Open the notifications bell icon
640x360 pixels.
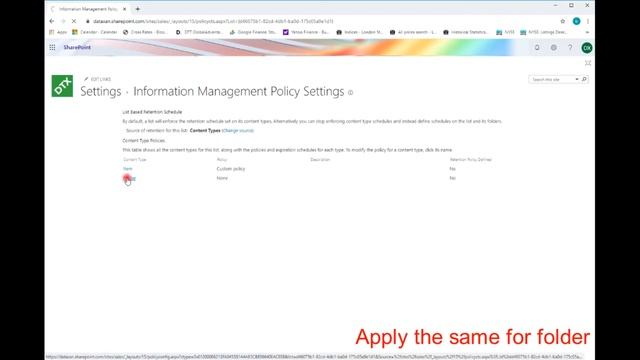pos(537,48)
